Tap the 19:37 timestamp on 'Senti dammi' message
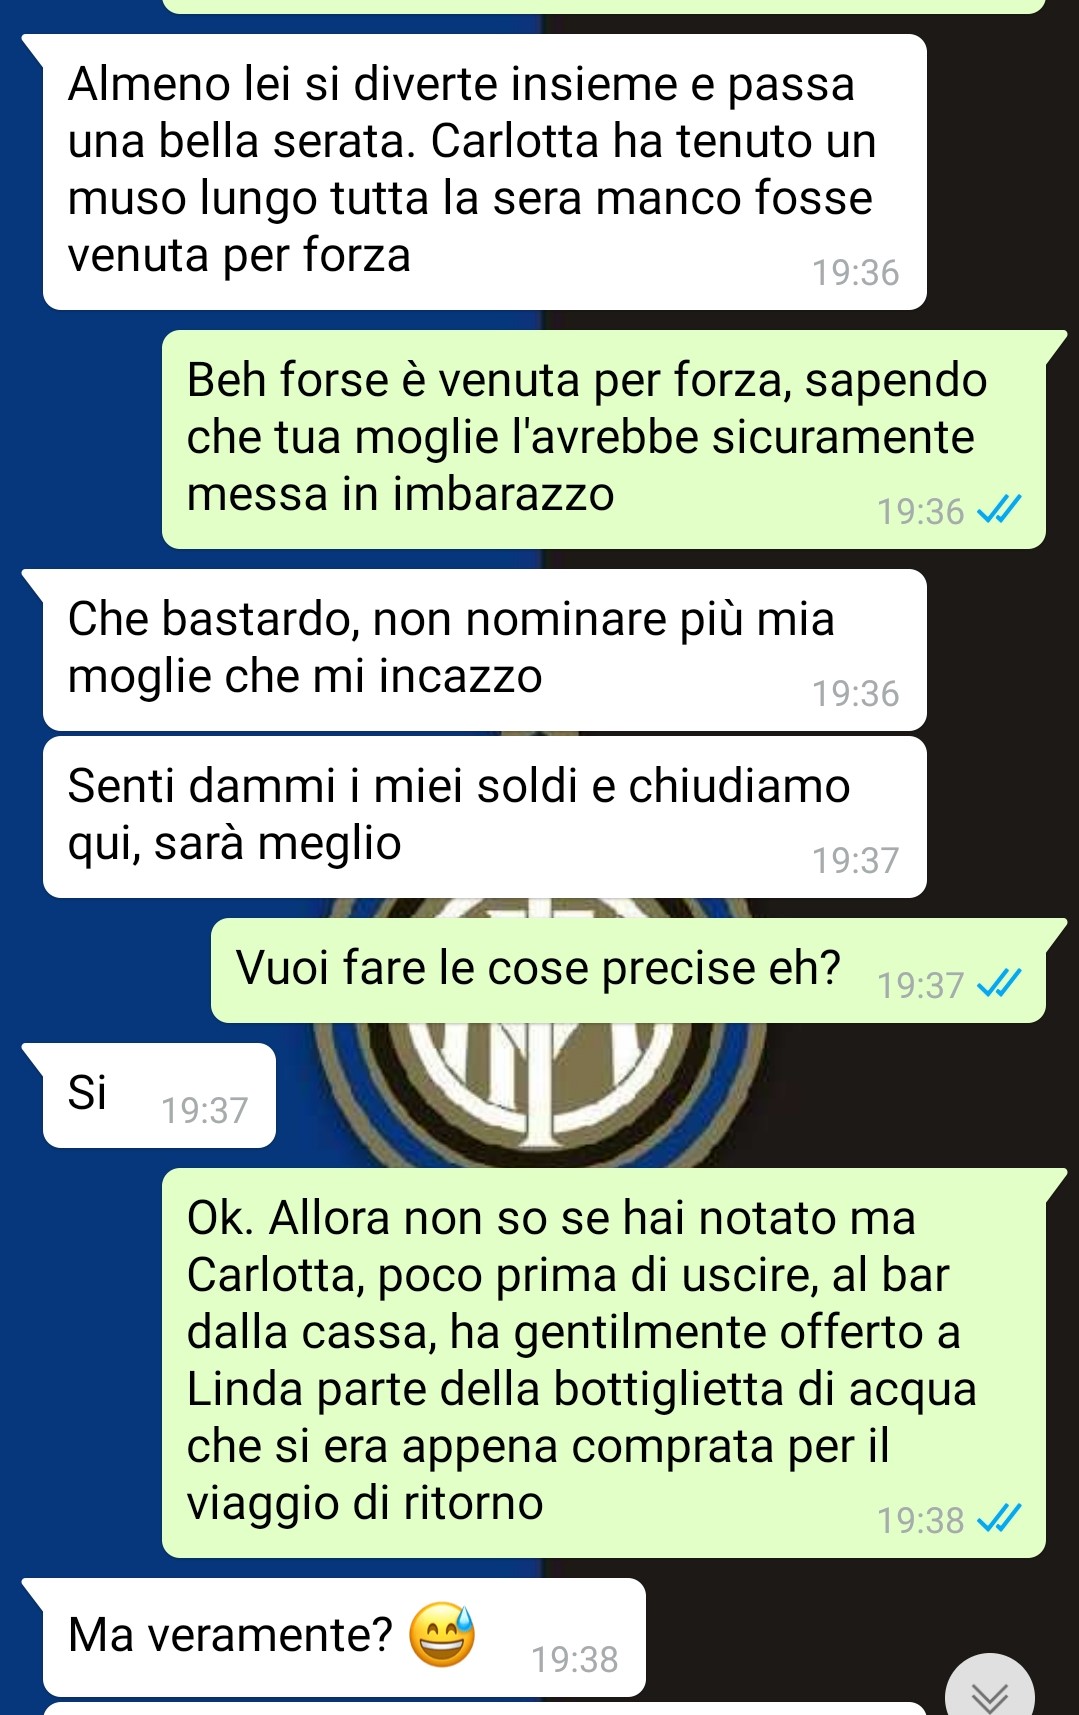Screen dimensions: 1079x1715 pyautogui.click(x=855, y=860)
